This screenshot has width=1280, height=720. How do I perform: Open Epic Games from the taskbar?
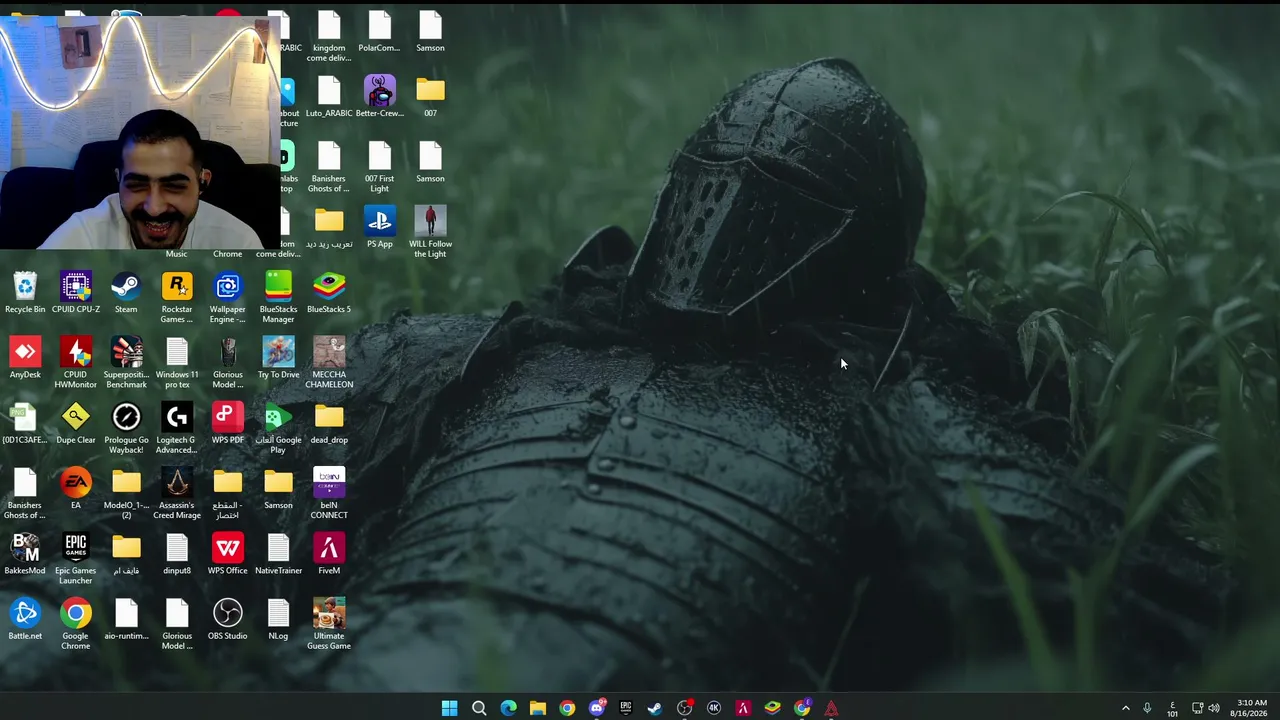626,708
